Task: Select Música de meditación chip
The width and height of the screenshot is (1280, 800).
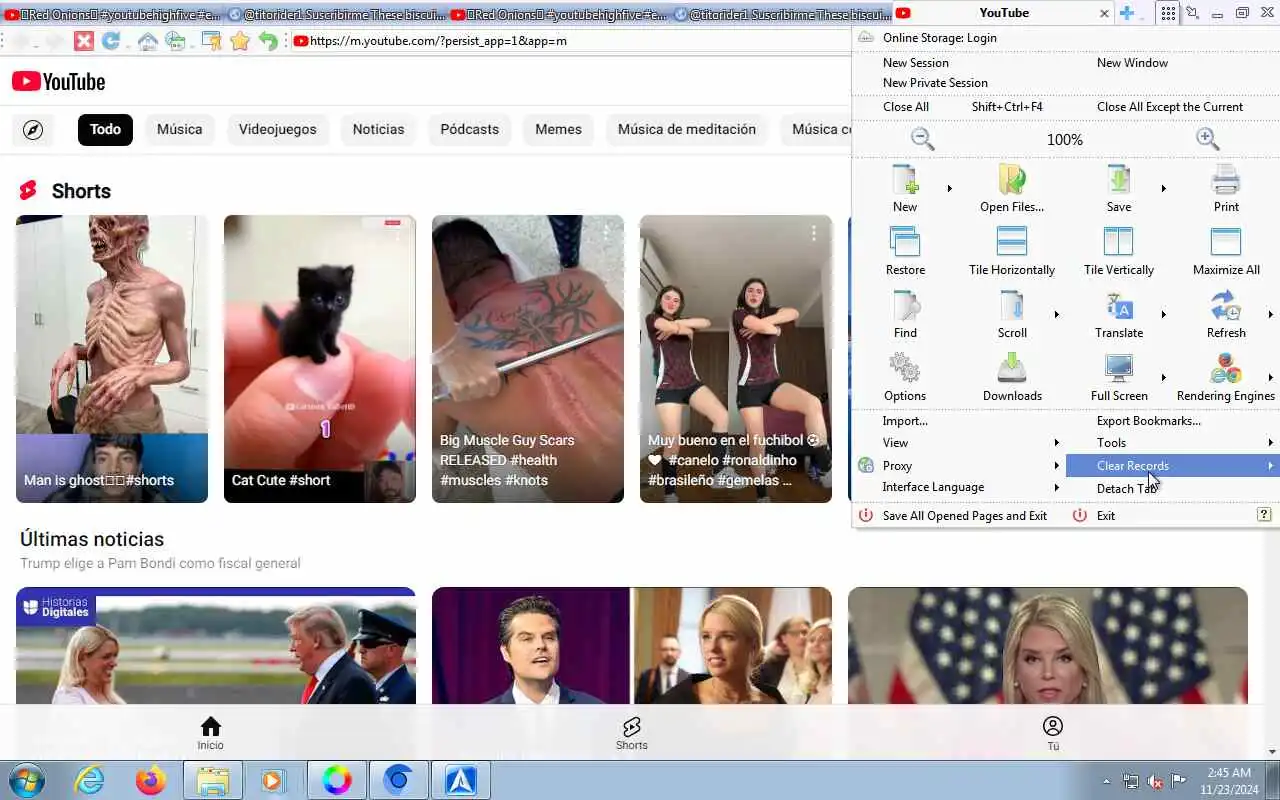Action: tap(687, 130)
